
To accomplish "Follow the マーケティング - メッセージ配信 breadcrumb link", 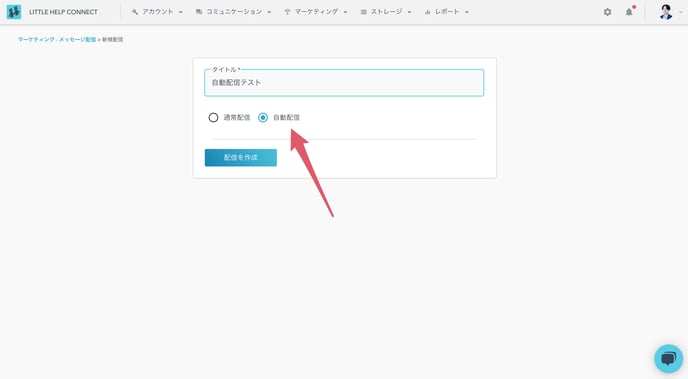I will click(57, 39).
